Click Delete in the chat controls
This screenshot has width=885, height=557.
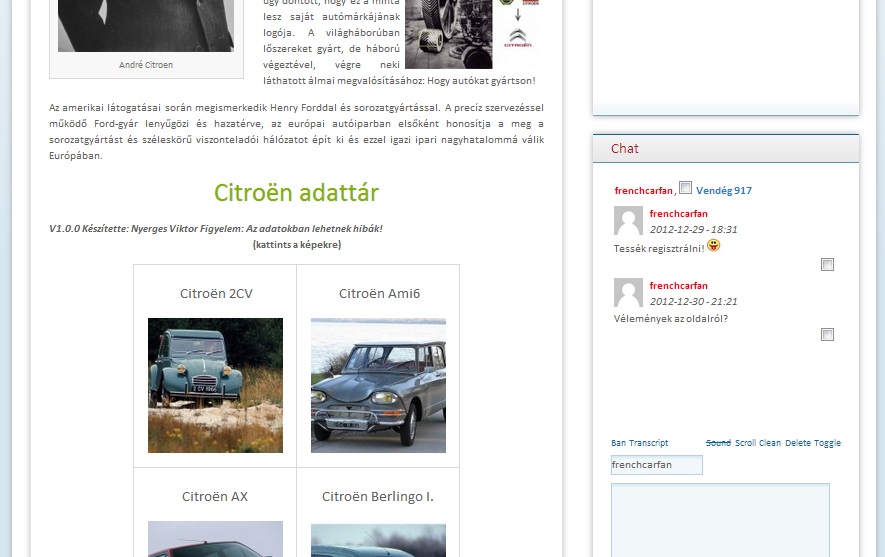tap(798, 443)
